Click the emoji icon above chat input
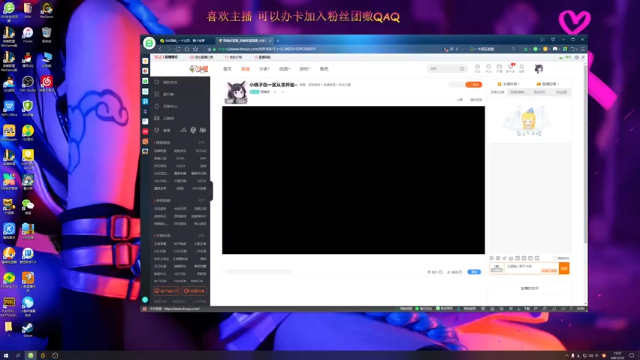 (492, 258)
